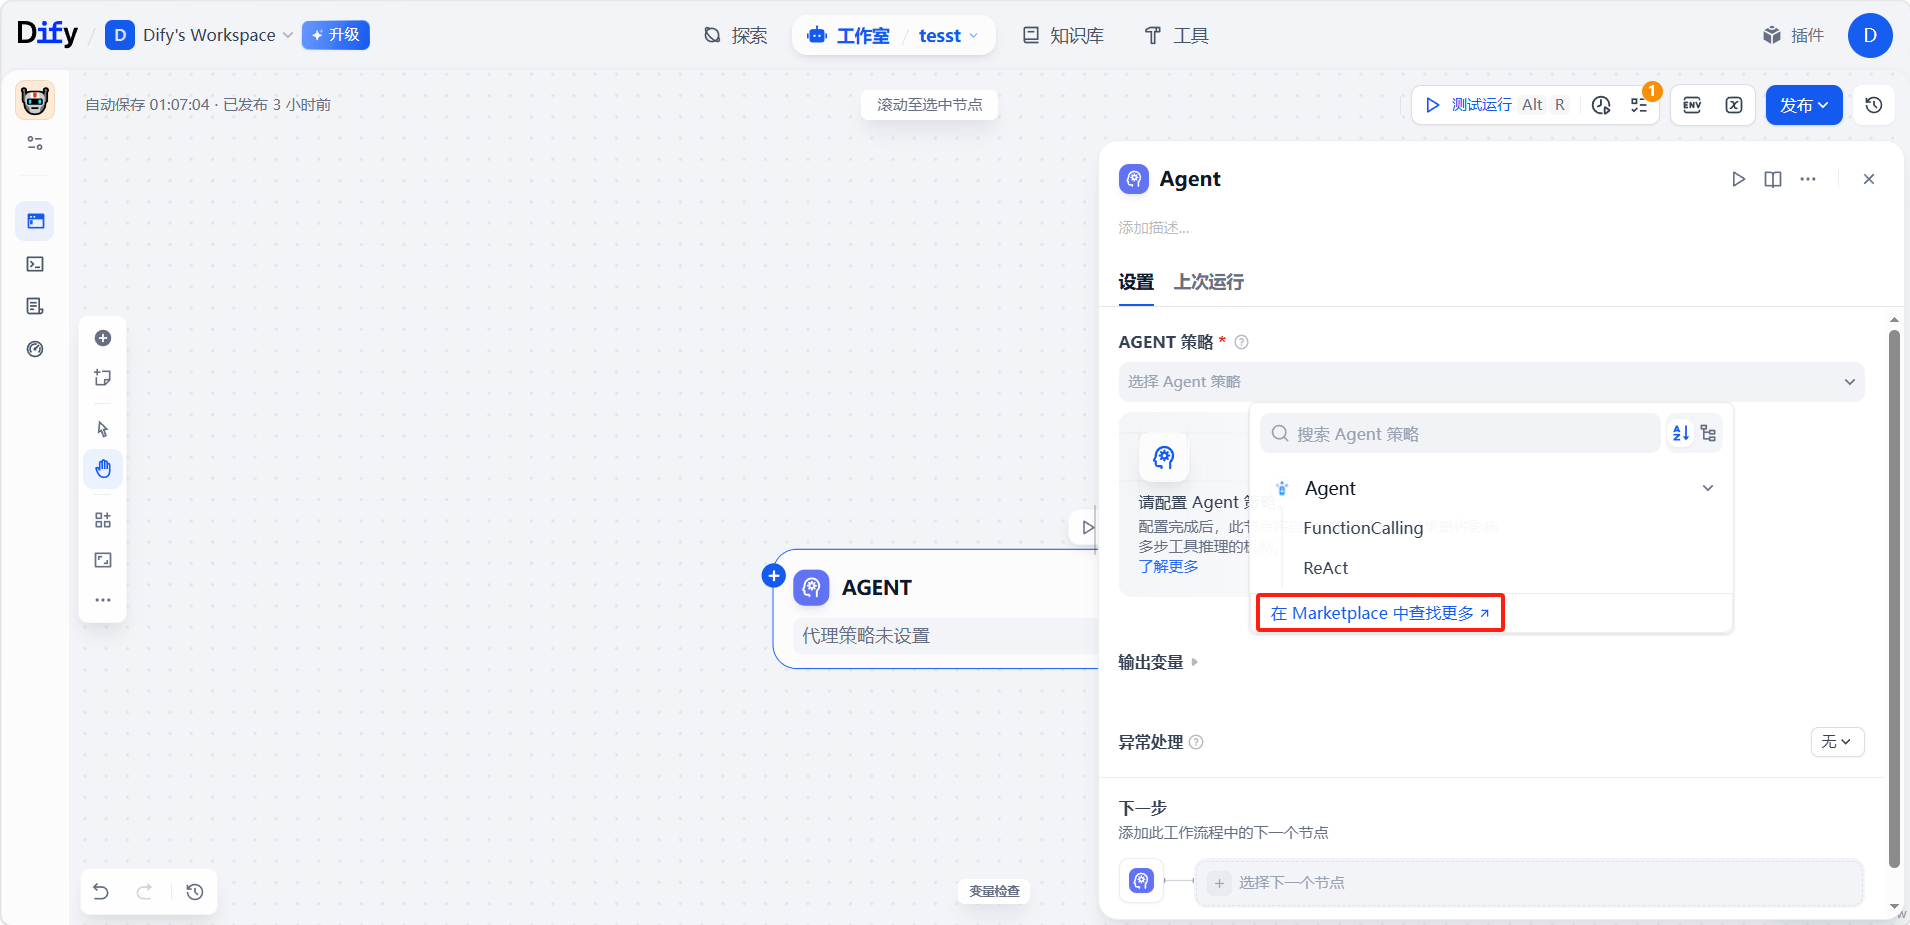The image size is (1910, 925).
Task: Undo the last canvas action
Action: 101,892
